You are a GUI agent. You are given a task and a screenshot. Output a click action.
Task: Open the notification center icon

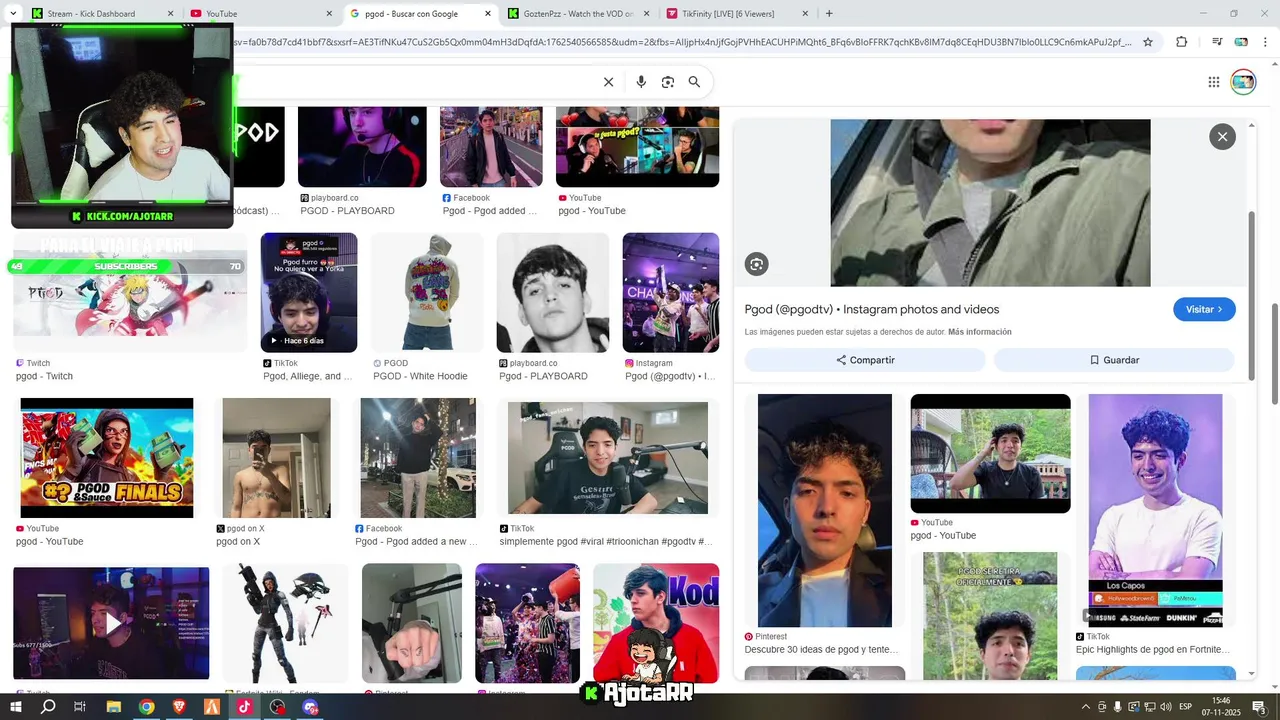[x=1260, y=707]
